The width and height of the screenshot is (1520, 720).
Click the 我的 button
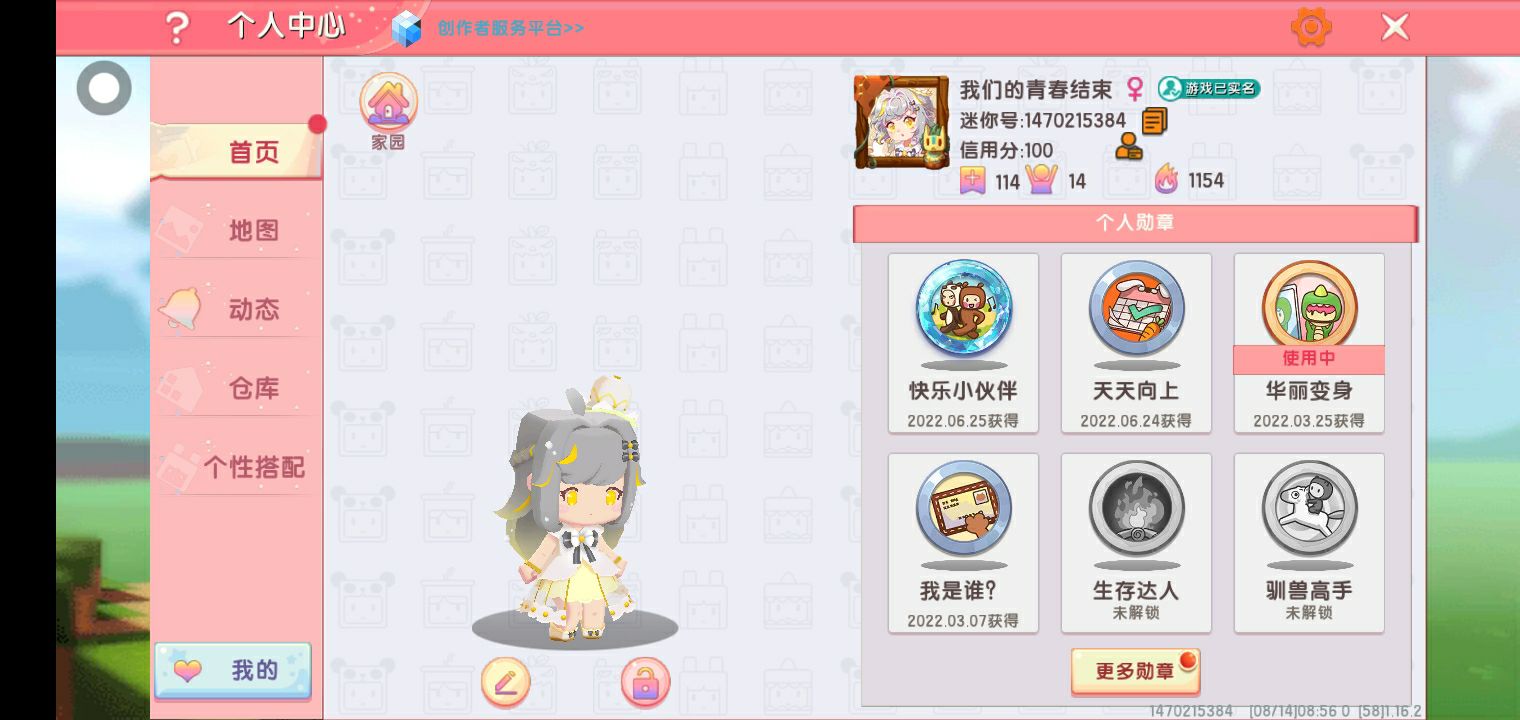pos(233,670)
